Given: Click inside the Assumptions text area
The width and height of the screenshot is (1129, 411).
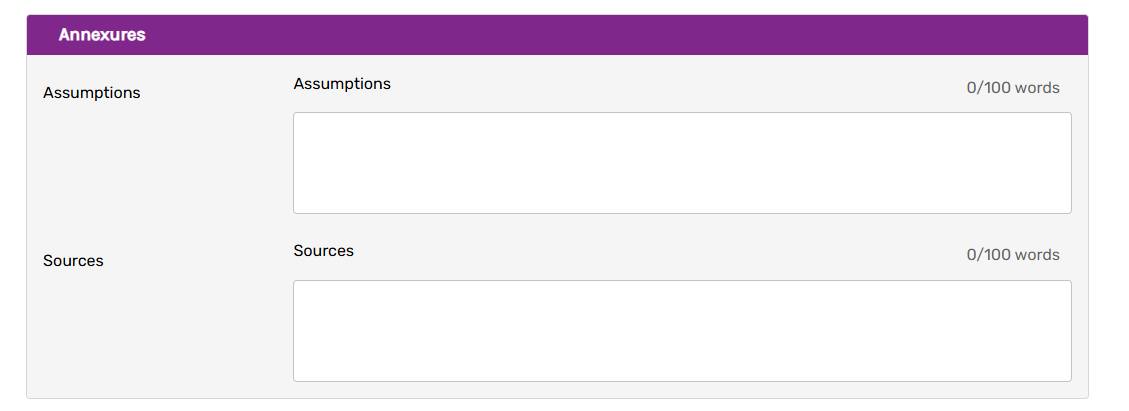Looking at the screenshot, I should point(682,163).
